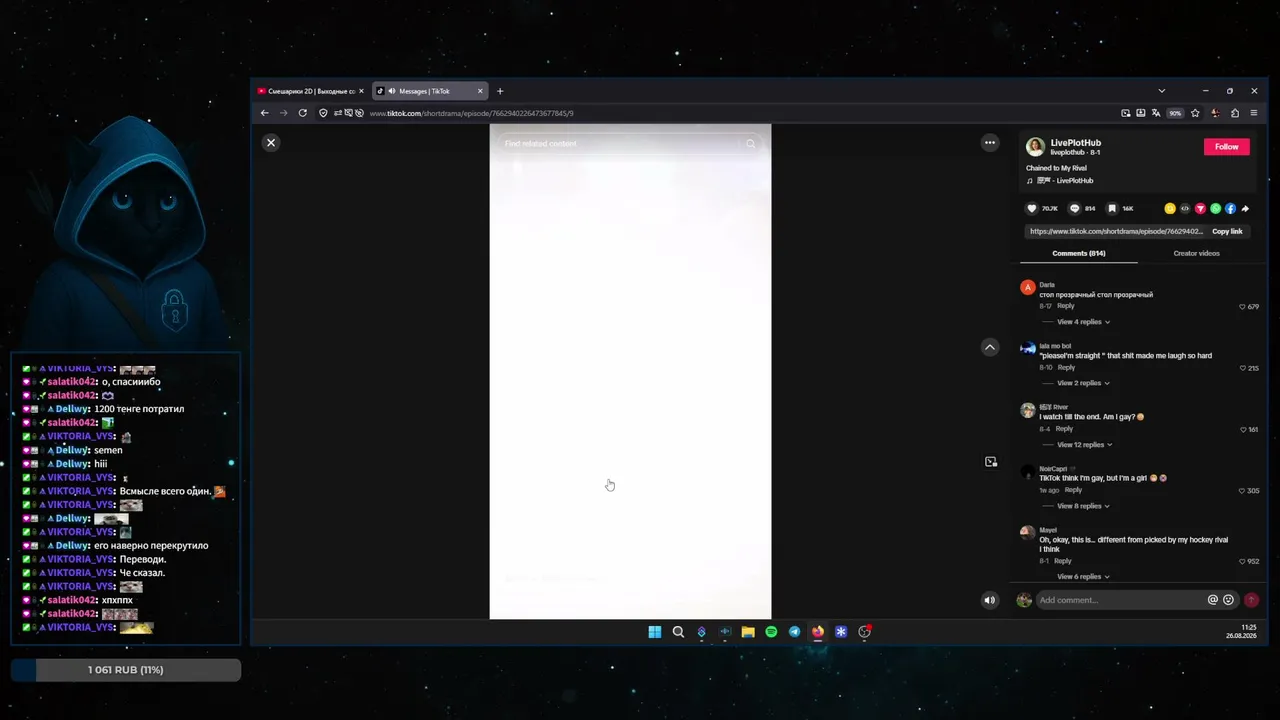This screenshot has width=1280, height=720.
Task: Select the Messages | TikTok browser tab
Action: pyautogui.click(x=430, y=91)
